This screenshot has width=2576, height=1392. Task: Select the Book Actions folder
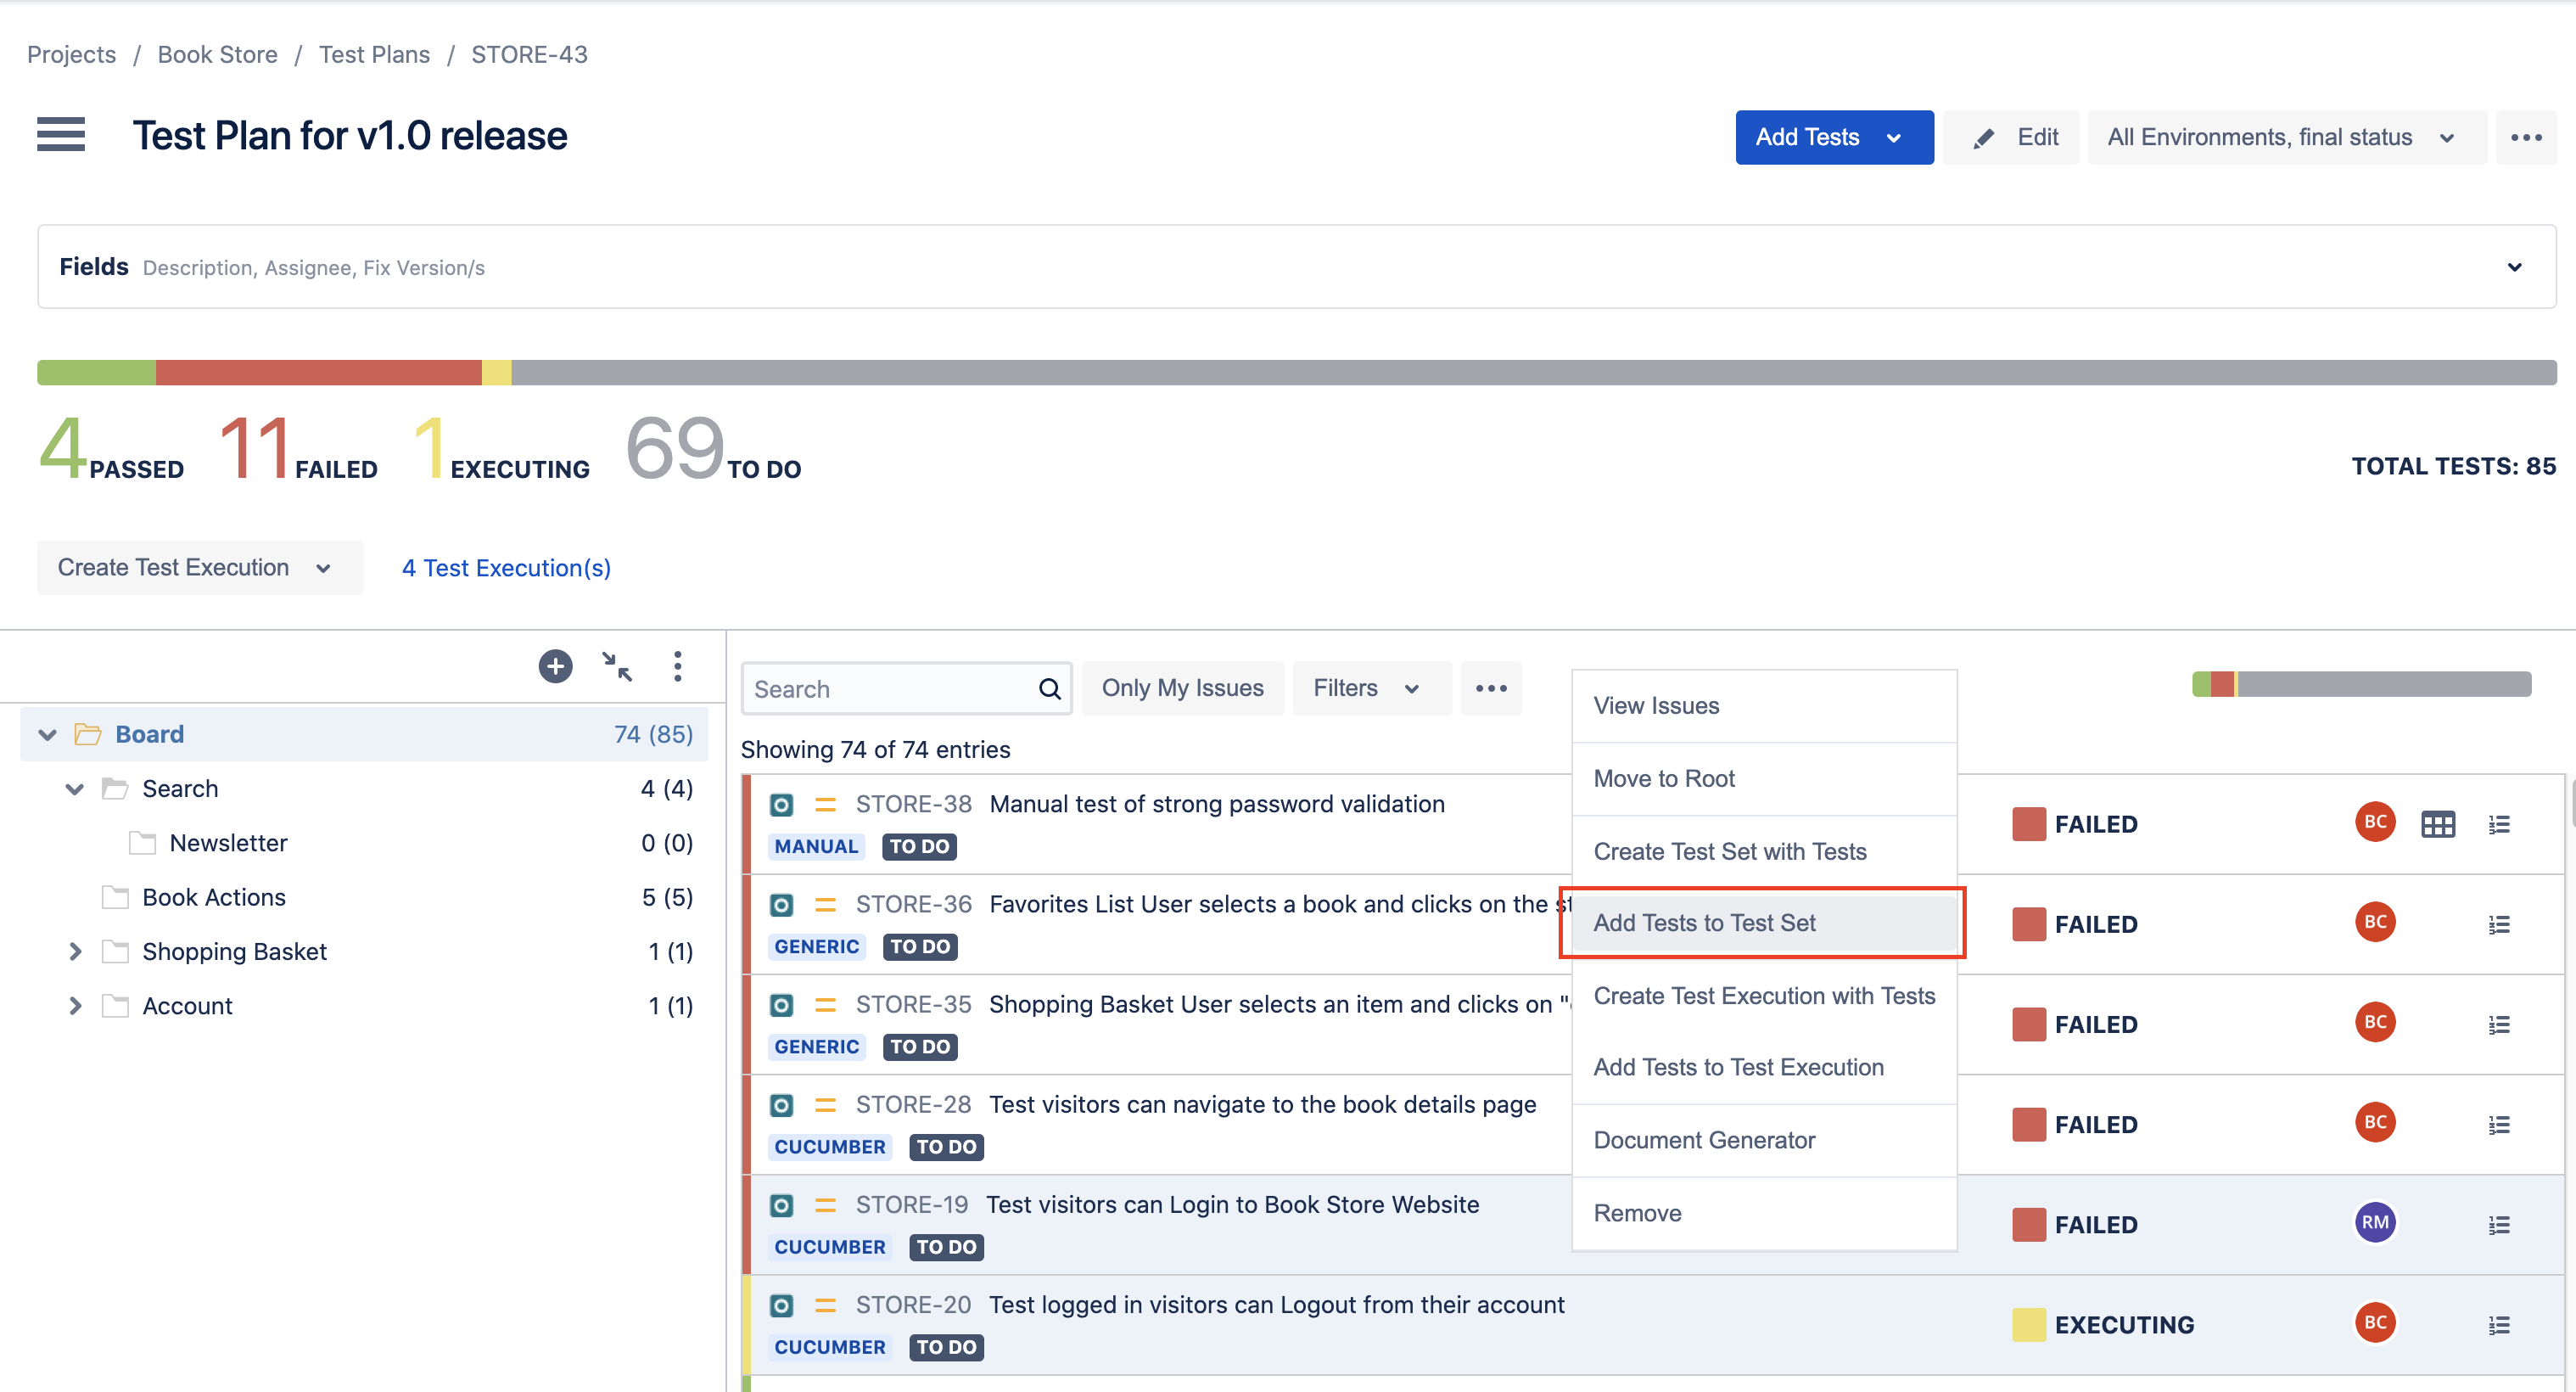point(214,897)
